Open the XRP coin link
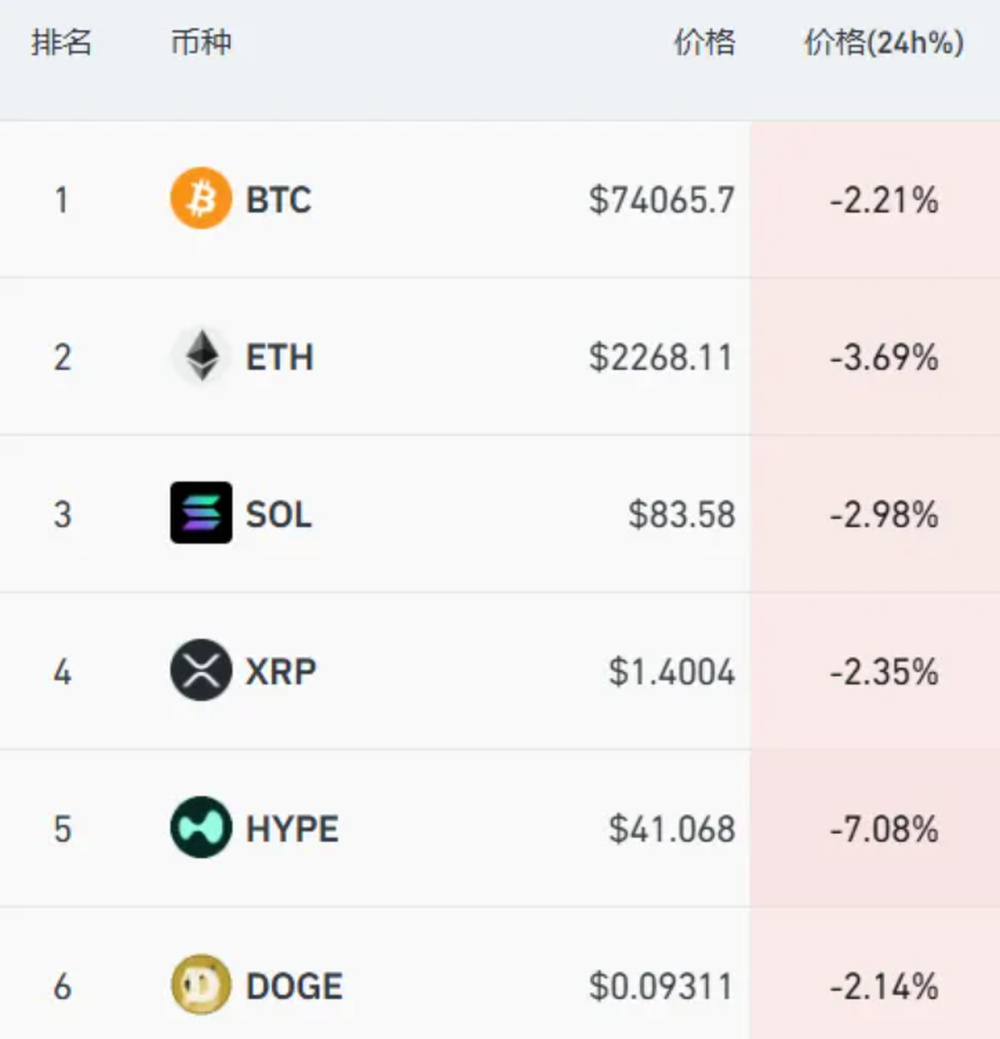 click(281, 671)
